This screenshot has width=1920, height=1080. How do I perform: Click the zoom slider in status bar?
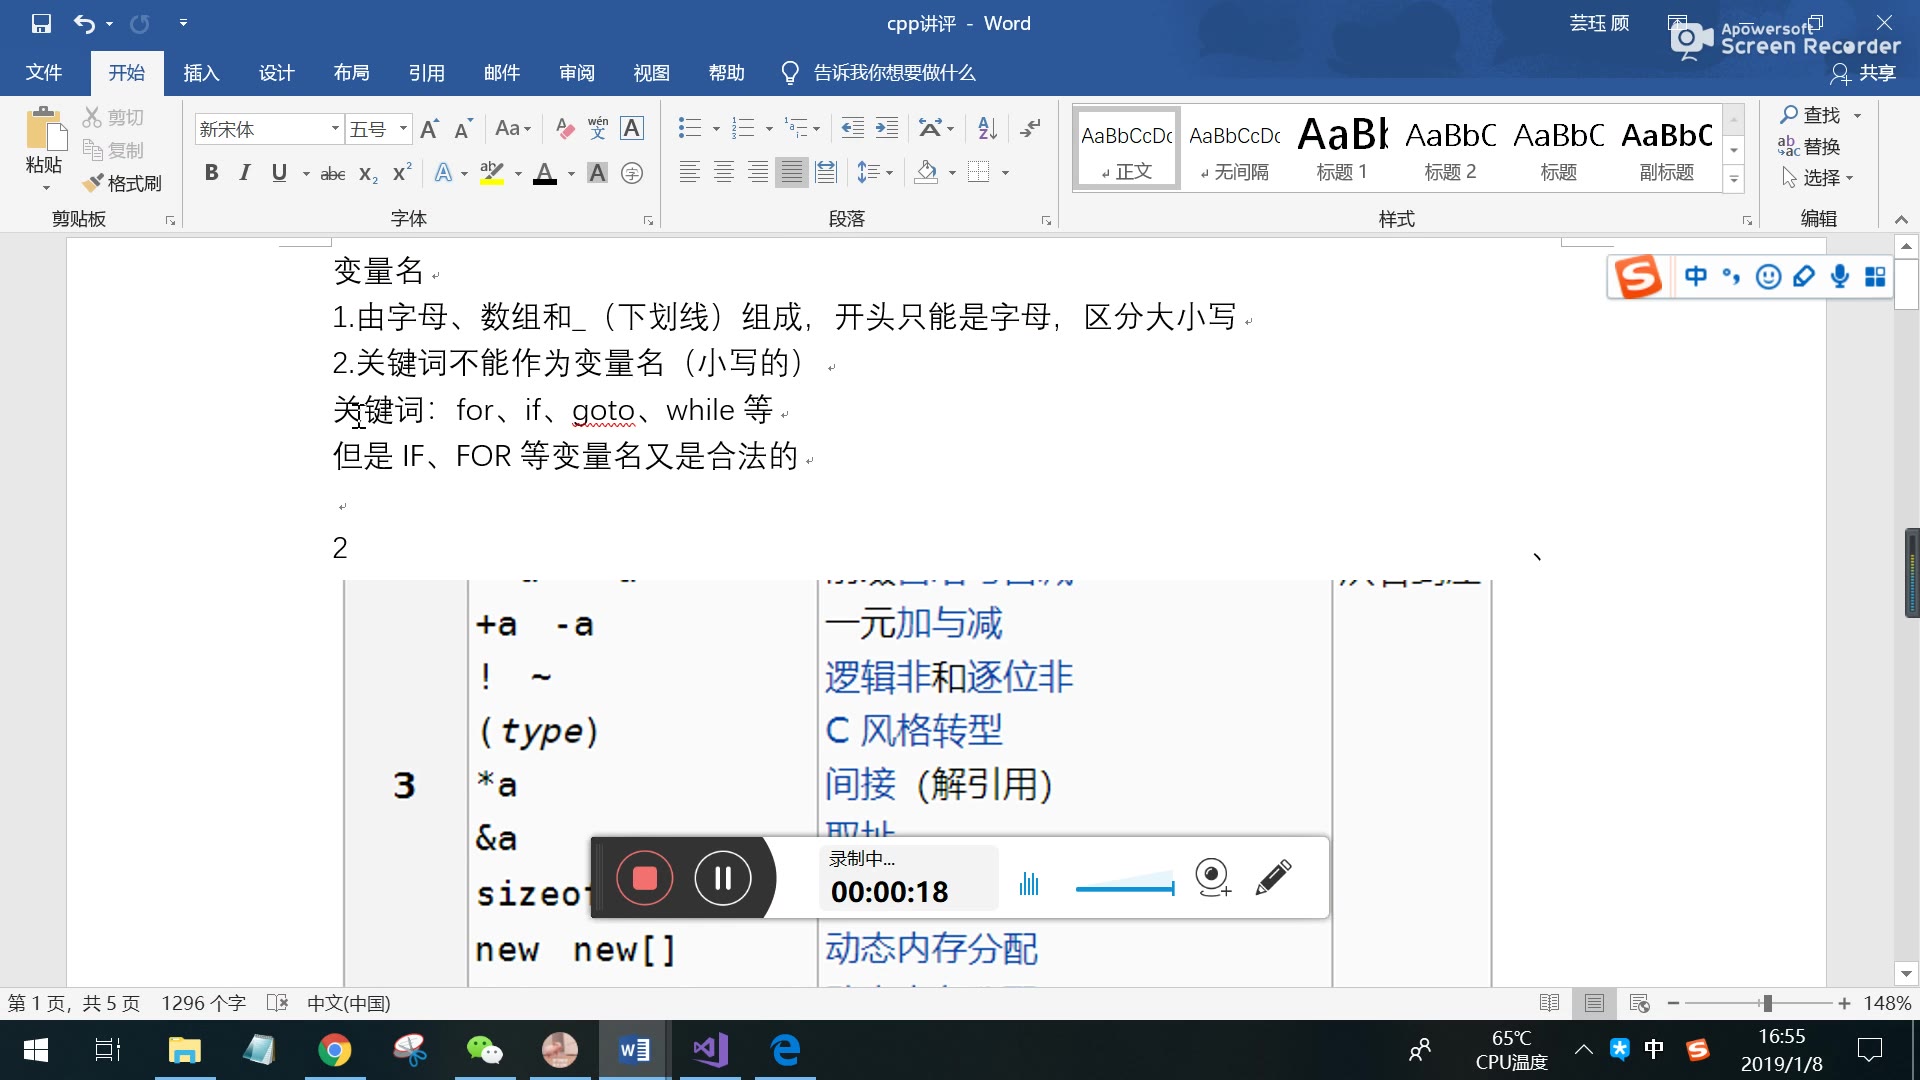[1767, 1003]
